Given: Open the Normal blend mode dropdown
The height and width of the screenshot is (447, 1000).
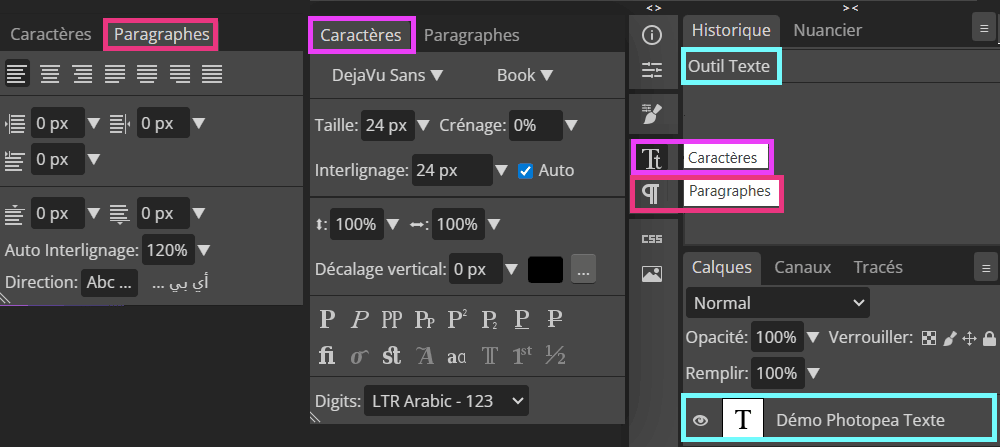Looking at the screenshot, I should click(x=777, y=303).
